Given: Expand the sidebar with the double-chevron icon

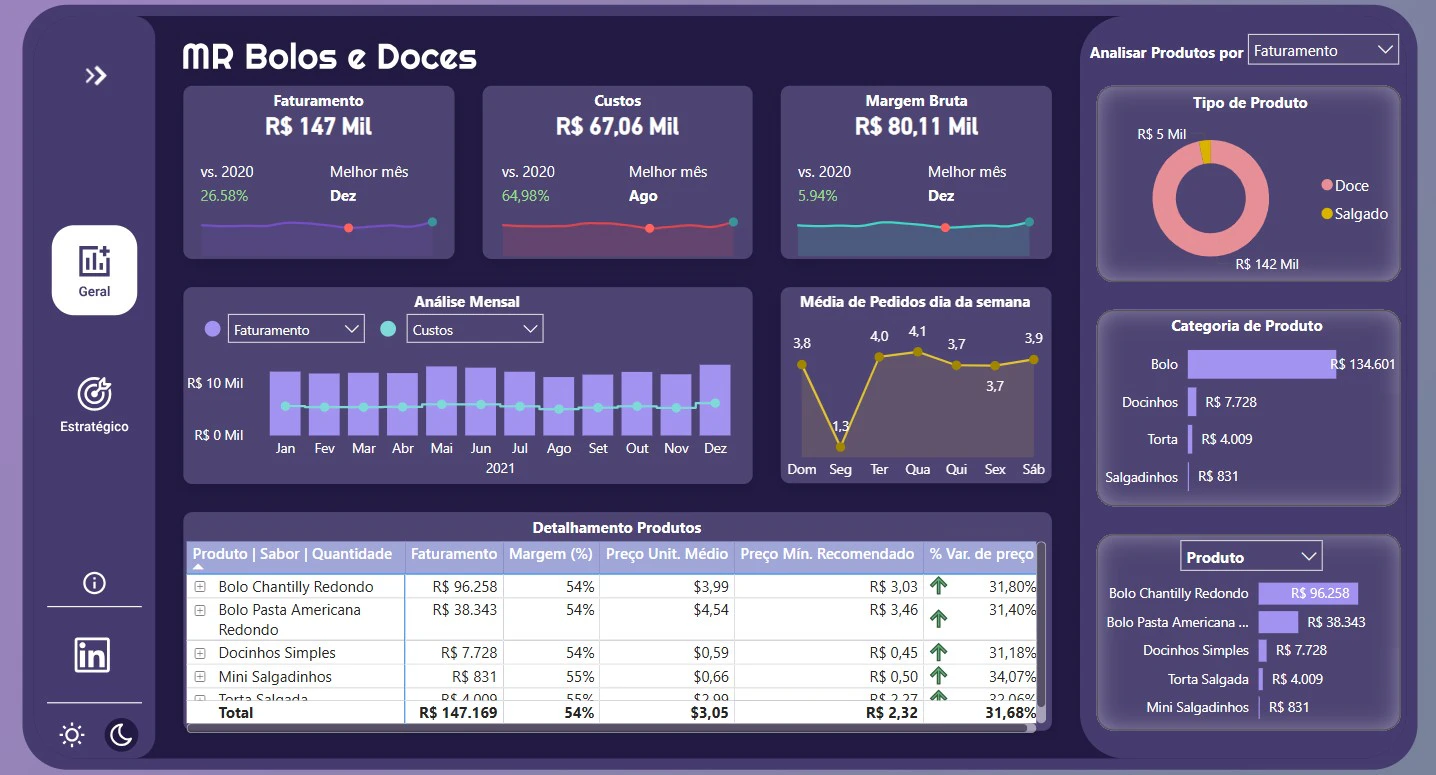Looking at the screenshot, I should pos(96,76).
